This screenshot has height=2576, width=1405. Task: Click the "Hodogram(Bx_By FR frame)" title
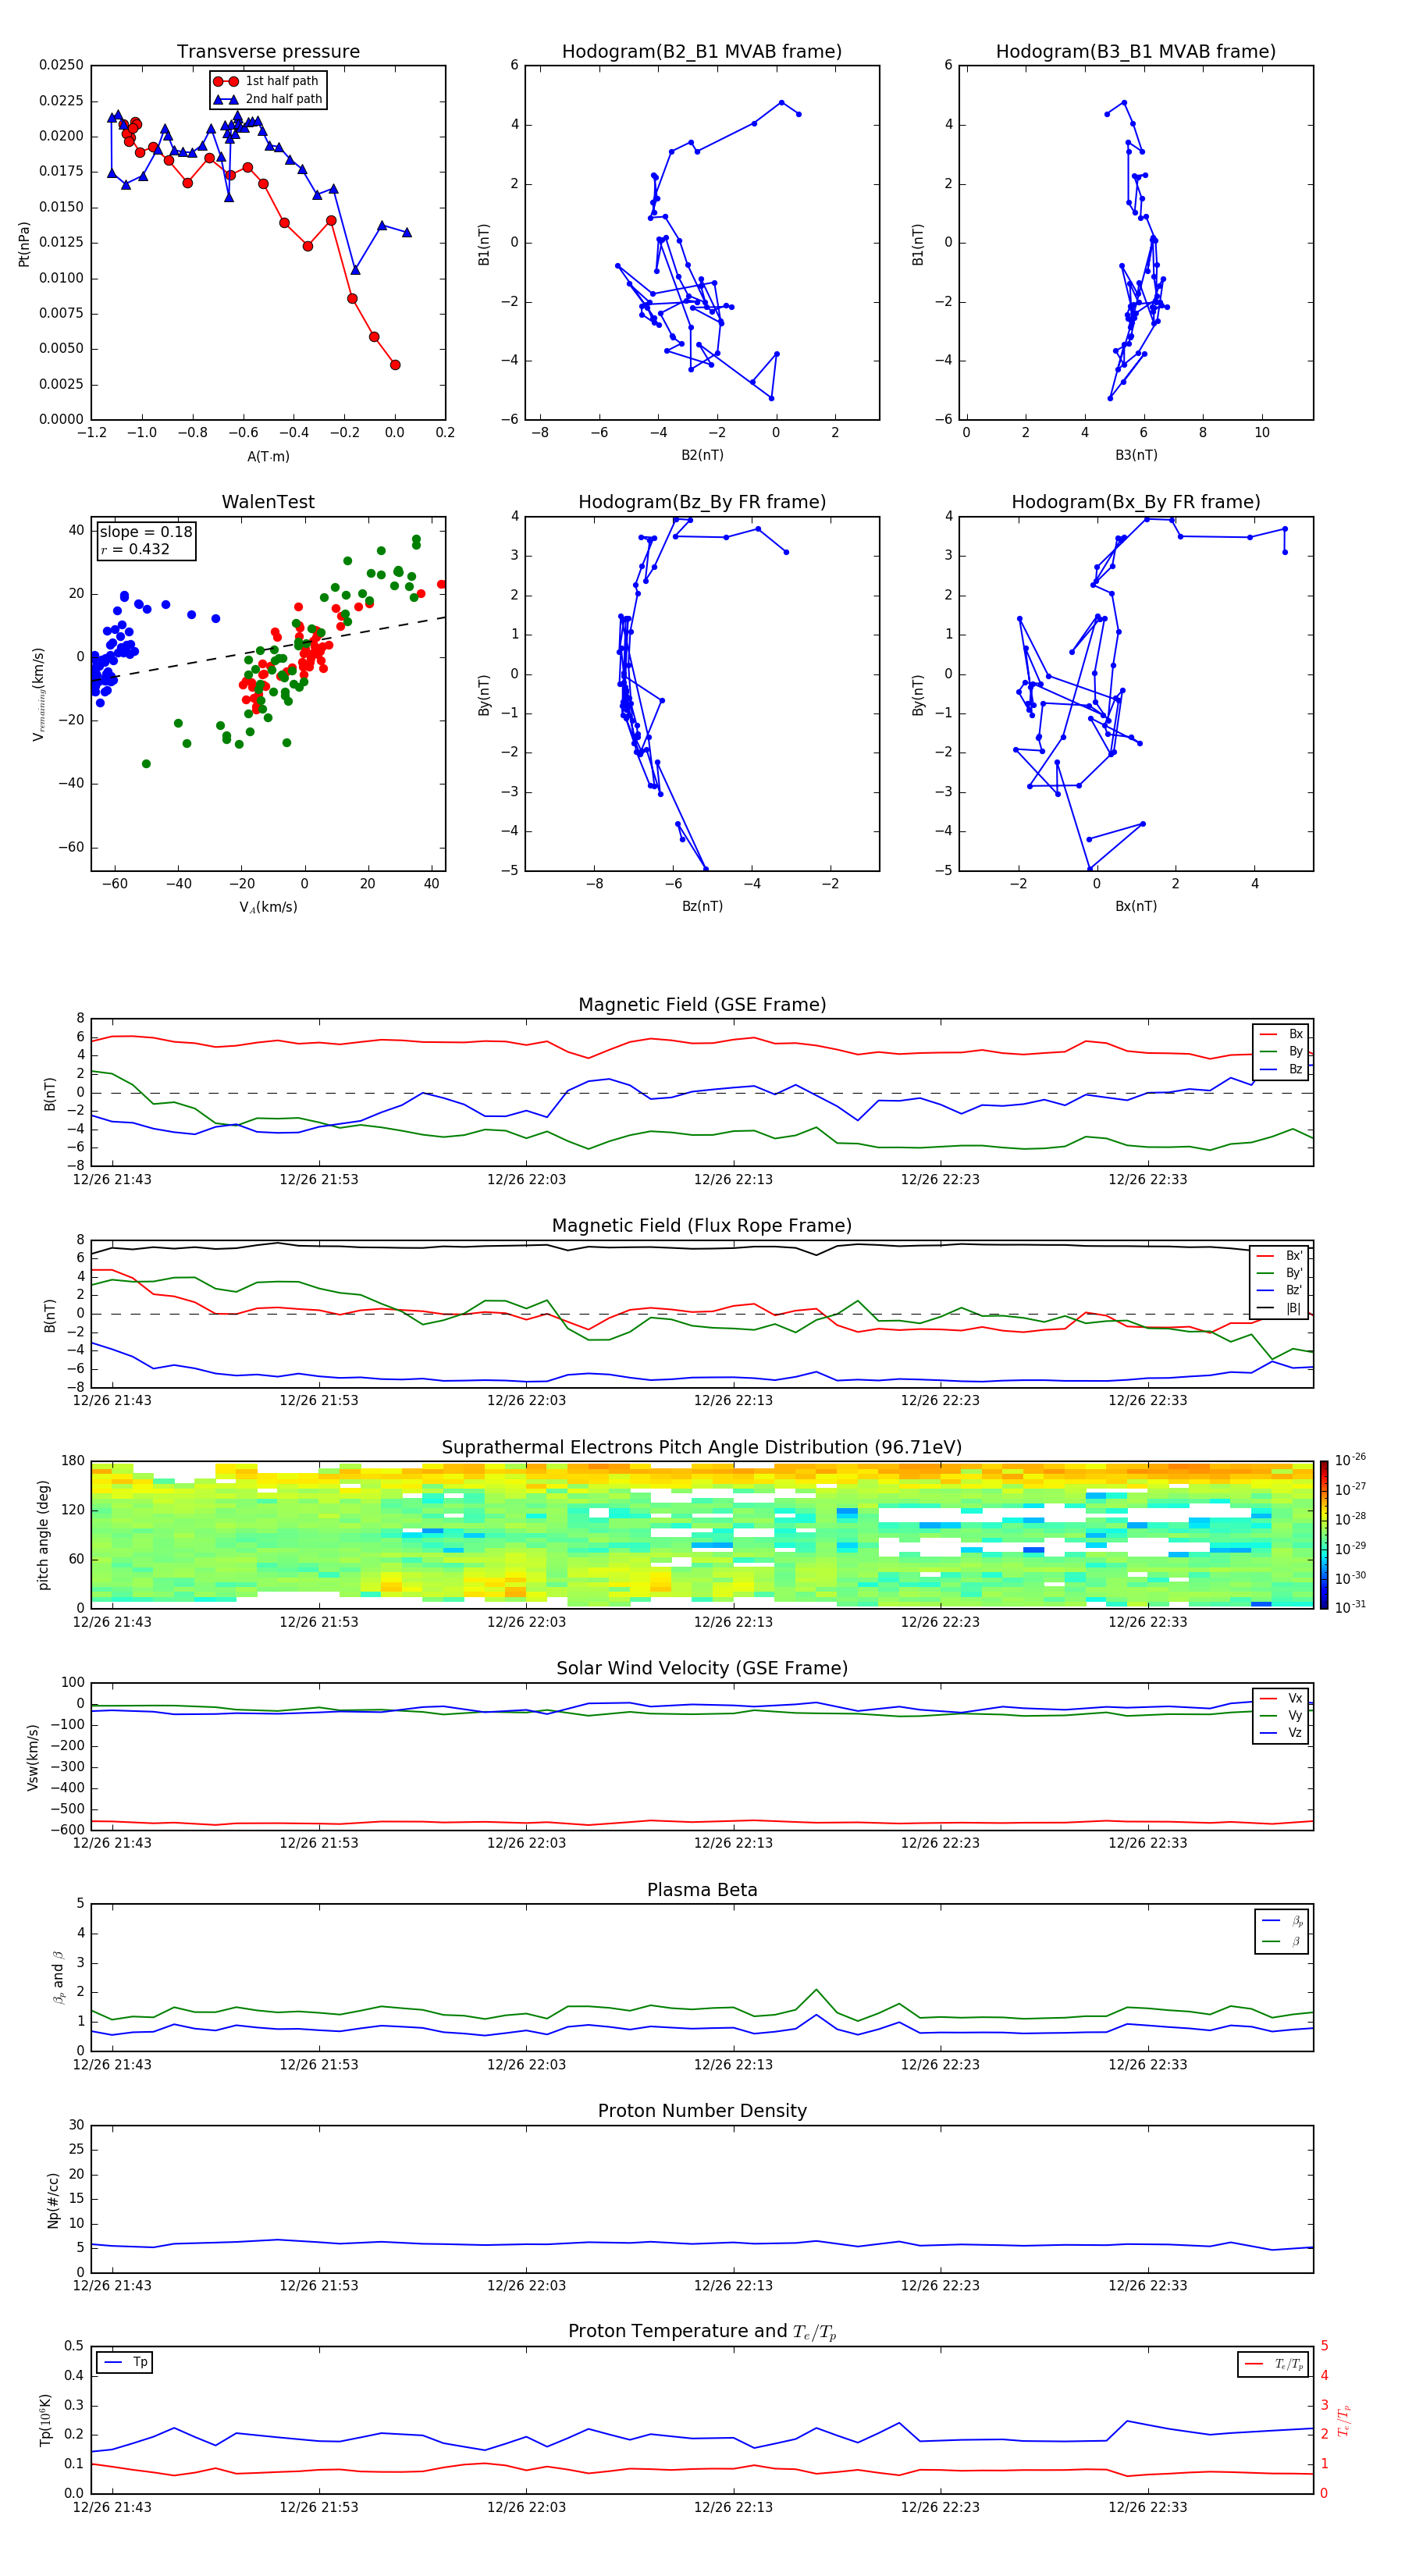(x=1136, y=502)
